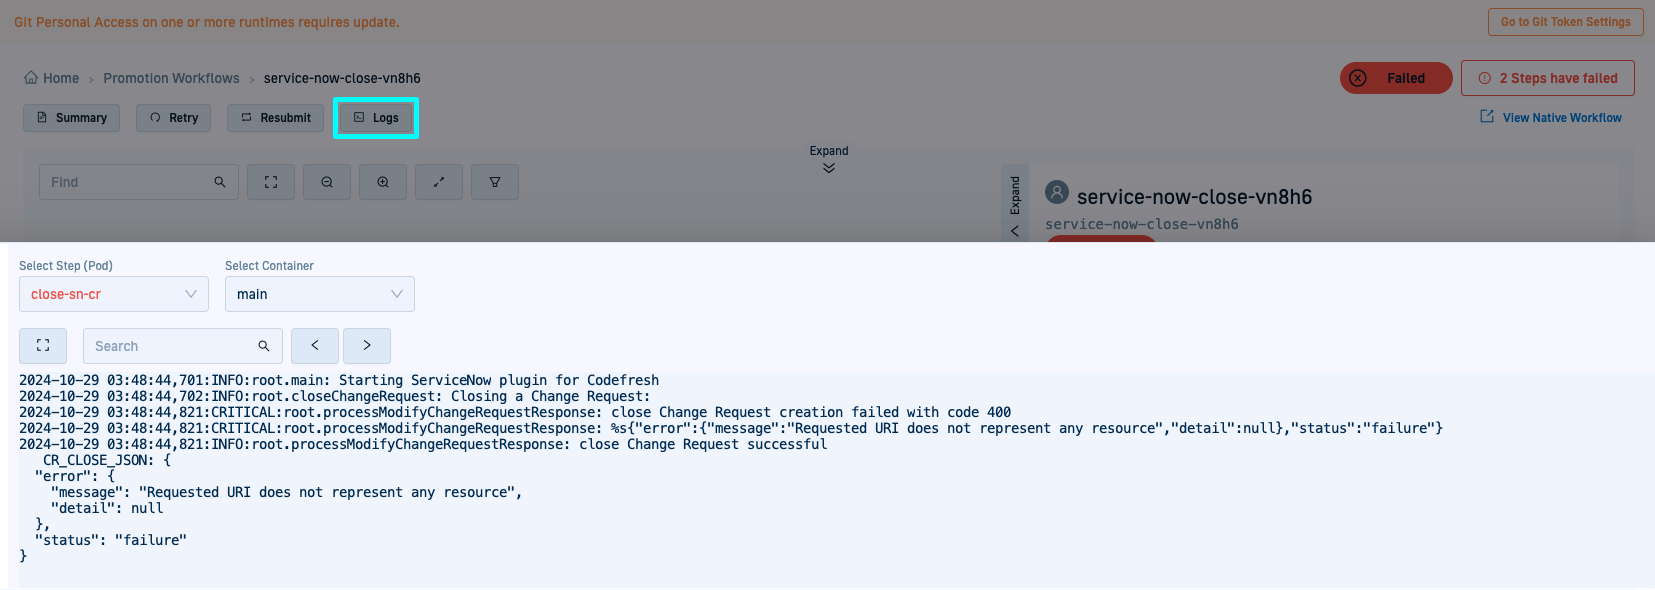
Task: Go to previous log search match
Action: pyautogui.click(x=315, y=346)
